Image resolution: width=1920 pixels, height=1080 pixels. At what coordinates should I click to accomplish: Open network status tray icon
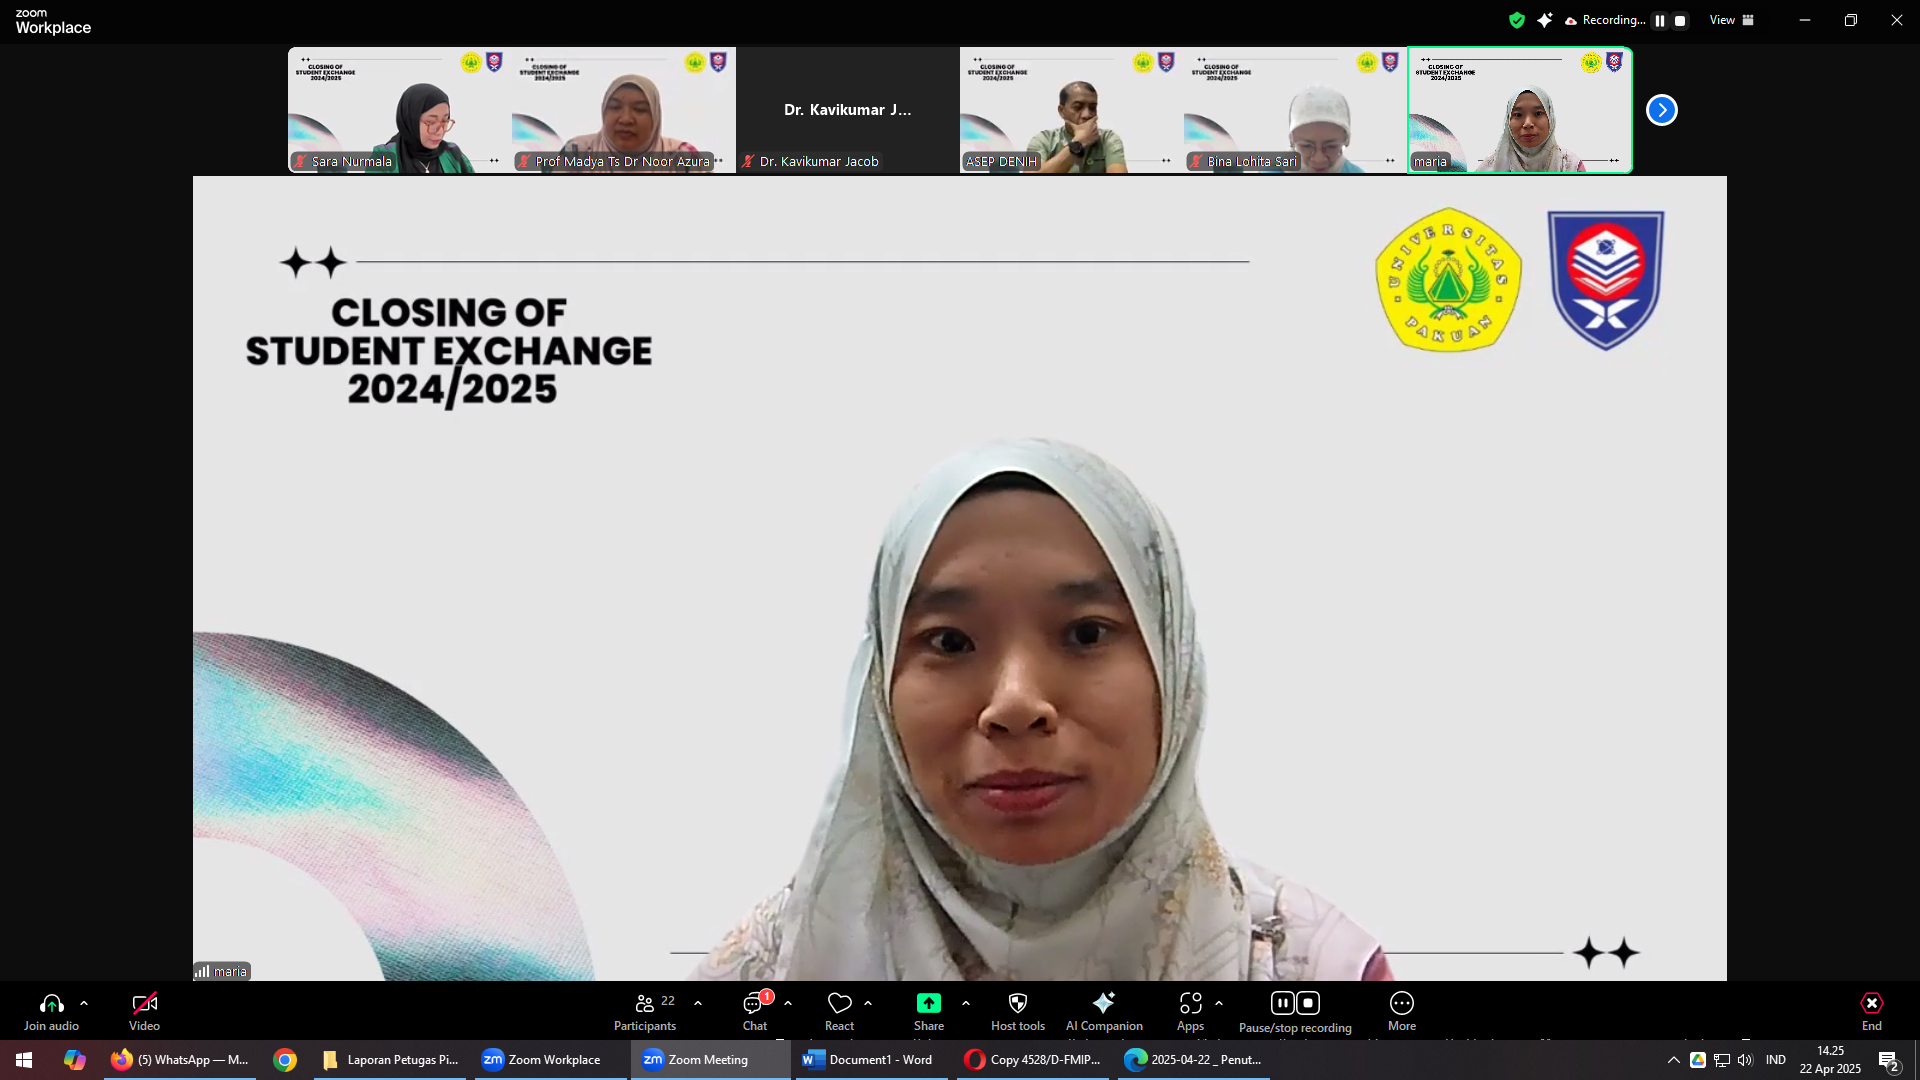[1722, 1060]
